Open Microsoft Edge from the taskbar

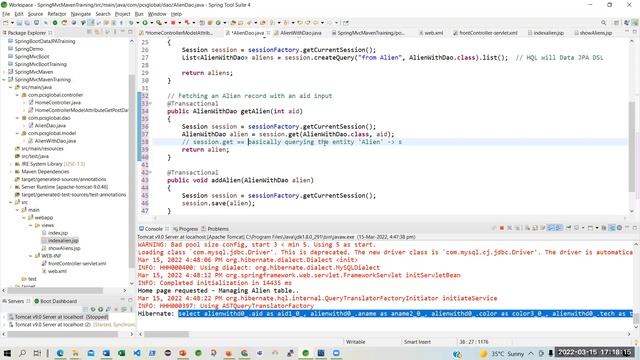[60, 353]
